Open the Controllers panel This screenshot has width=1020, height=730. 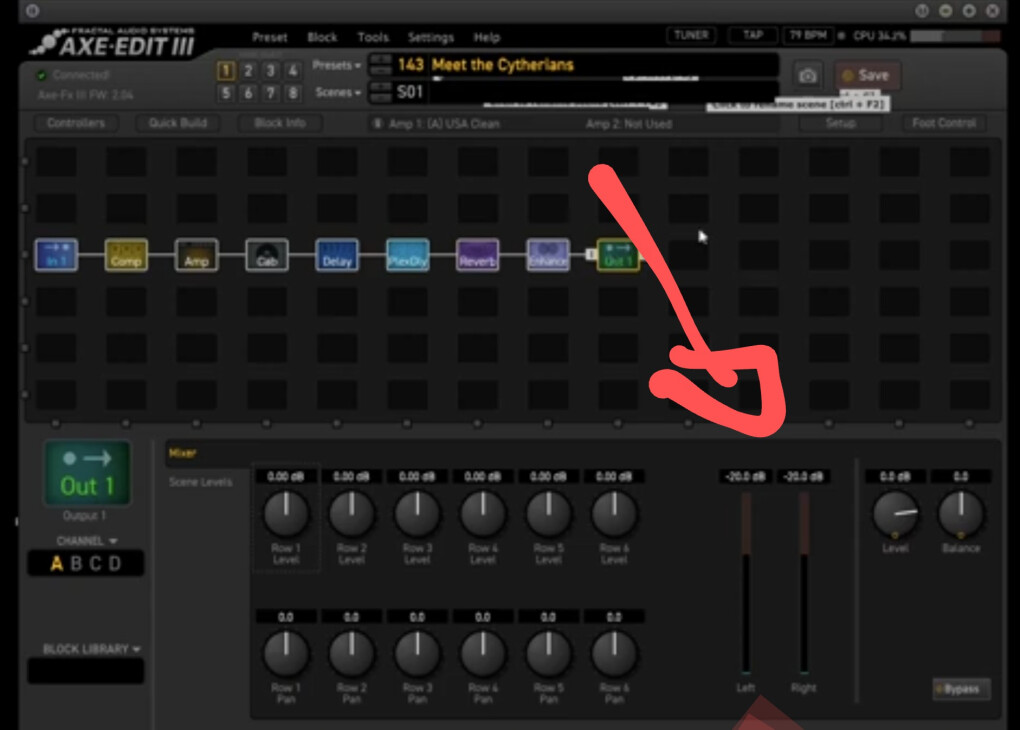point(75,123)
